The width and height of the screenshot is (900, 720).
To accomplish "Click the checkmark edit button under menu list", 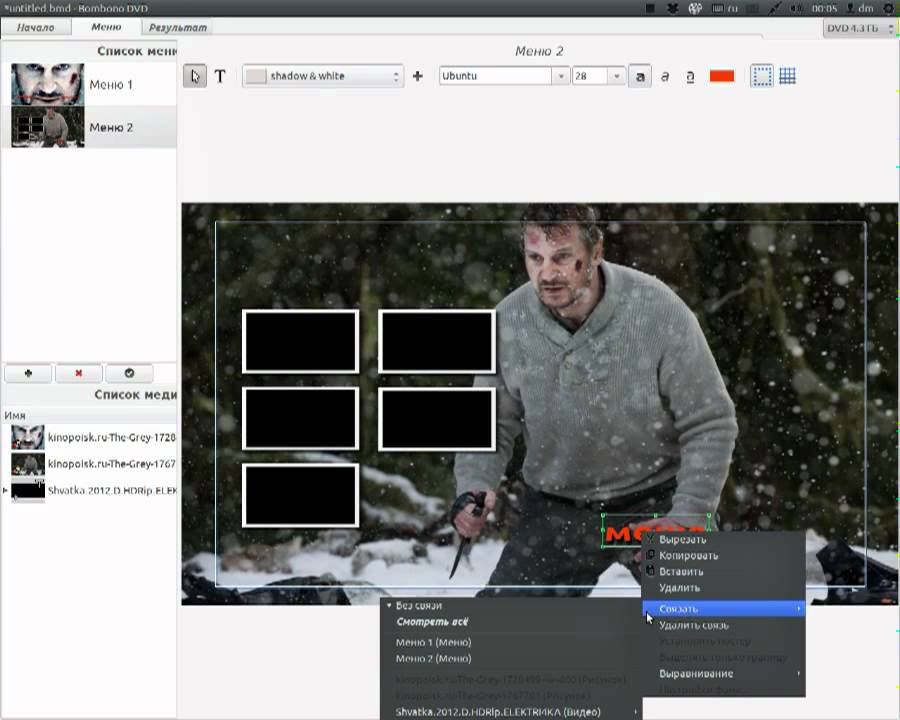I will (x=129, y=373).
